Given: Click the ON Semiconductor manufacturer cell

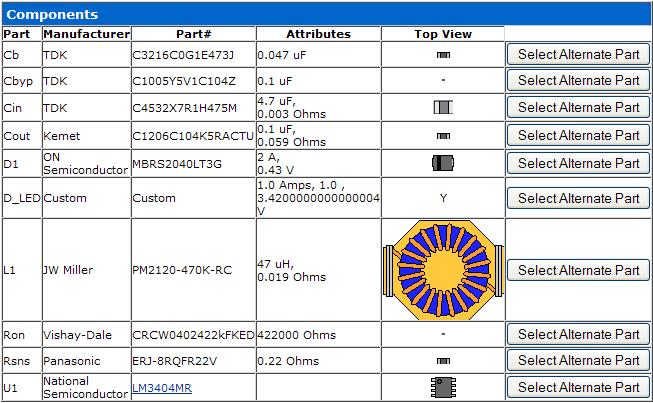Looking at the screenshot, I should [x=85, y=164].
